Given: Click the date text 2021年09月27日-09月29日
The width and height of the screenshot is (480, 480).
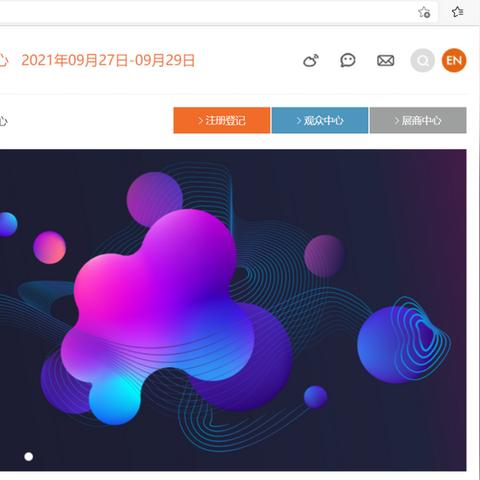Looking at the screenshot, I should click(108, 61).
